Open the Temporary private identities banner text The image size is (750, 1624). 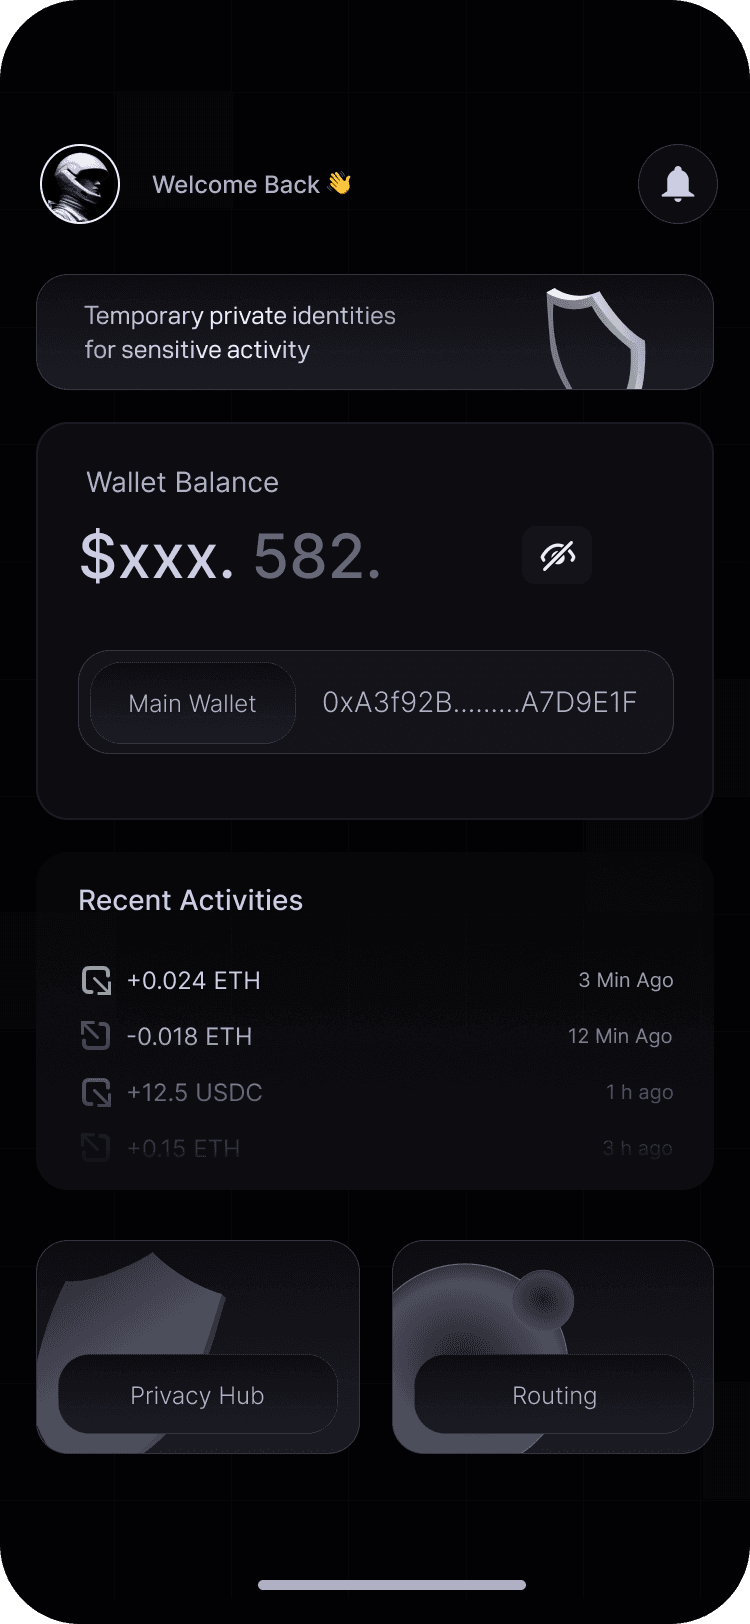pos(240,332)
